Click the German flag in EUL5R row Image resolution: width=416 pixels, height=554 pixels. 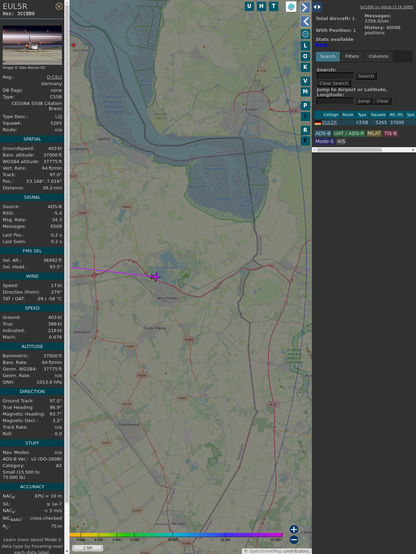pyautogui.click(x=318, y=123)
